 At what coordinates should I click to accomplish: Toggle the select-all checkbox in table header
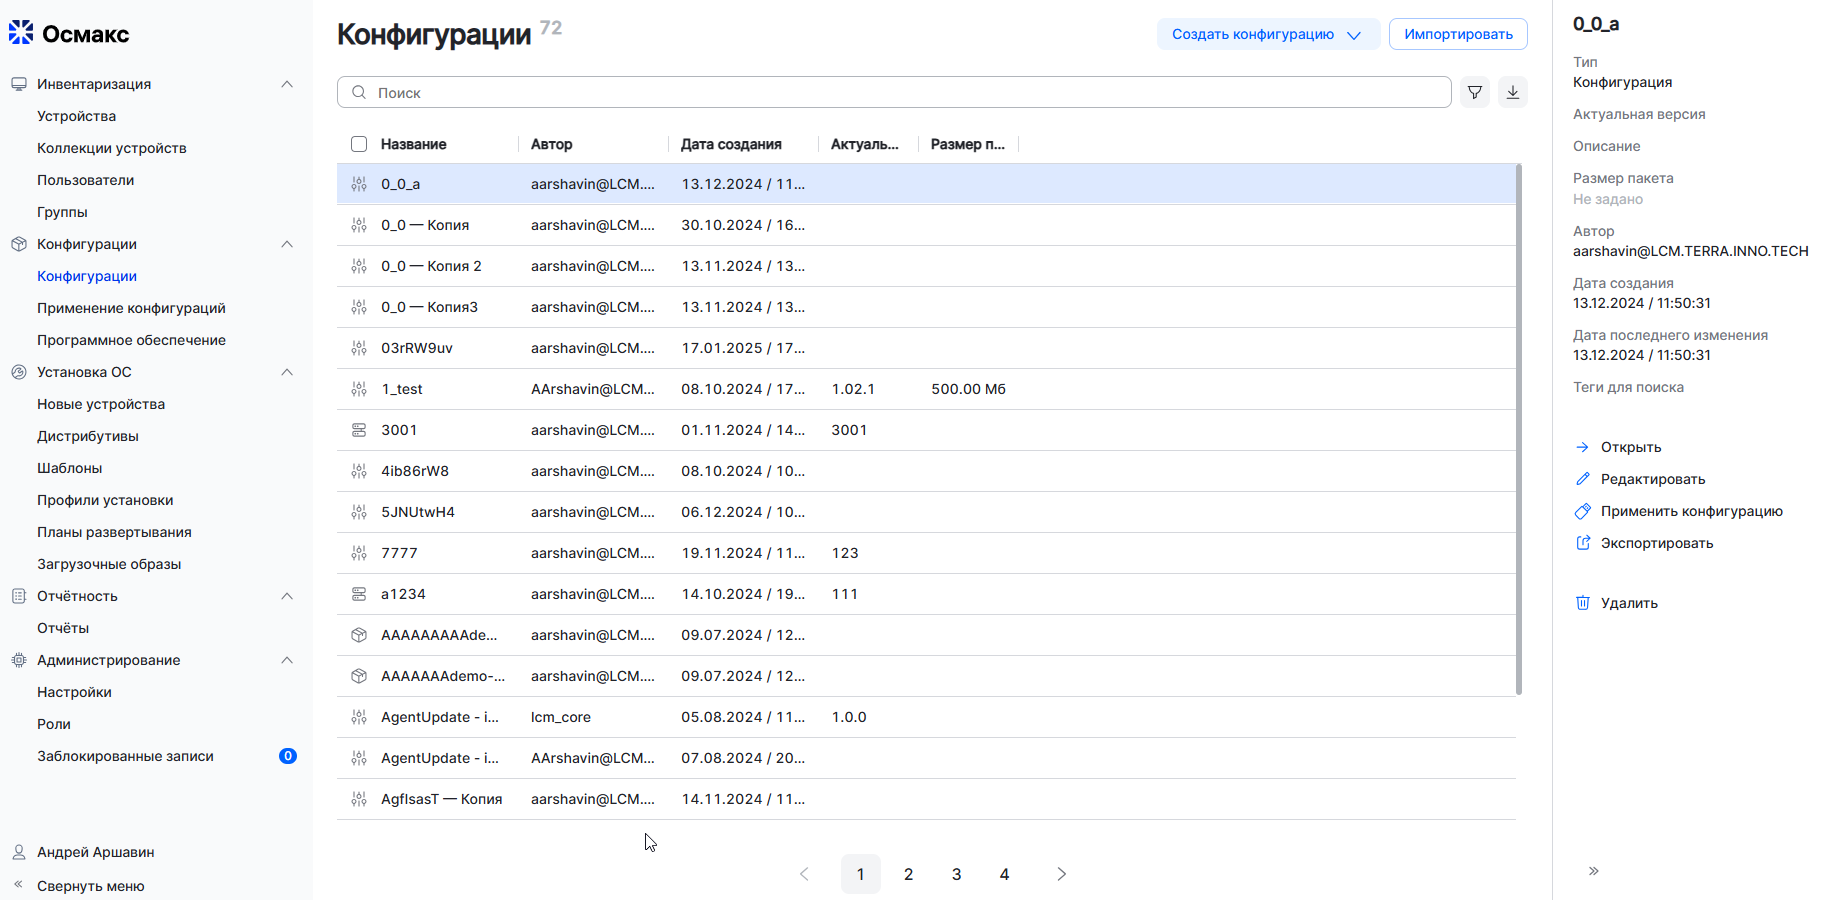click(359, 144)
